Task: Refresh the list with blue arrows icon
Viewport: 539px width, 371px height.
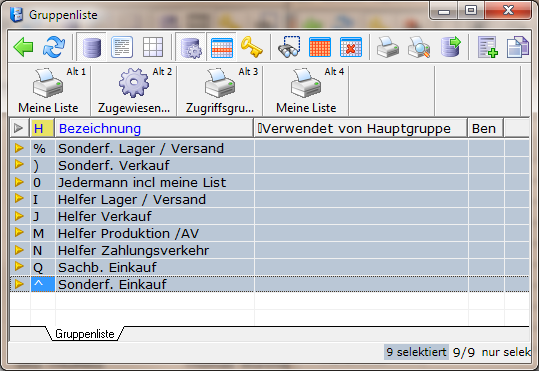Action: pyautogui.click(x=54, y=47)
